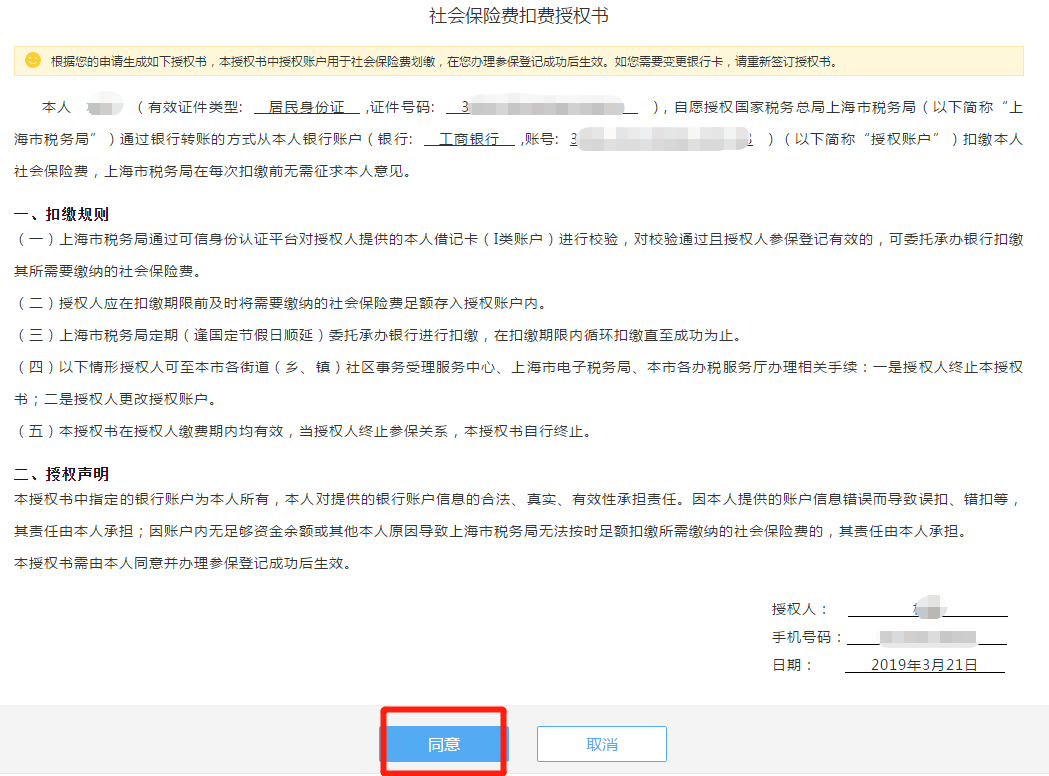The height and width of the screenshot is (776, 1049).
Task: Click the blurred 证件号码 value field
Action: (x=548, y=107)
